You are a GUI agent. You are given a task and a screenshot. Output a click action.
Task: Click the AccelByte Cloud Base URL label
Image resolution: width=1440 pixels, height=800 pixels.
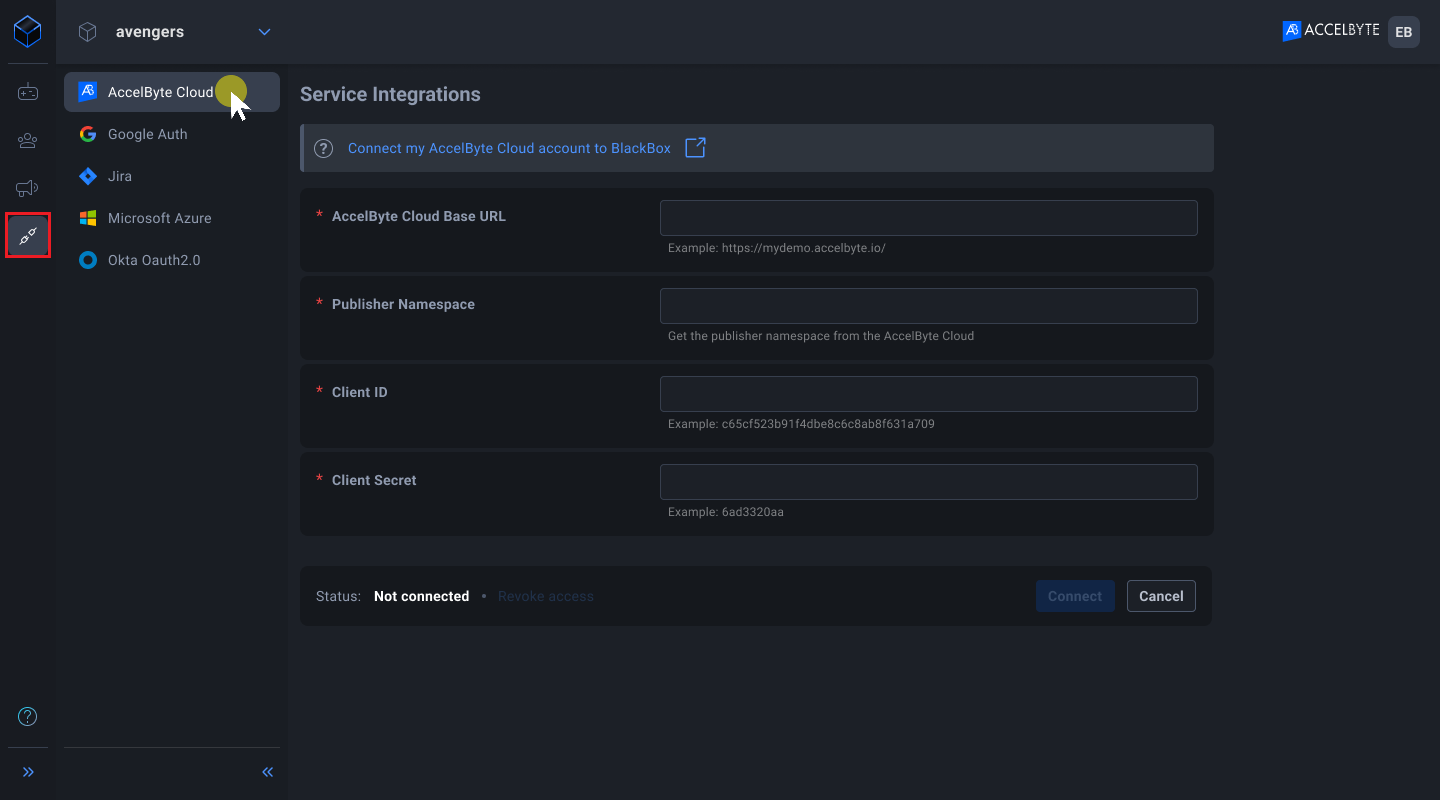click(419, 216)
